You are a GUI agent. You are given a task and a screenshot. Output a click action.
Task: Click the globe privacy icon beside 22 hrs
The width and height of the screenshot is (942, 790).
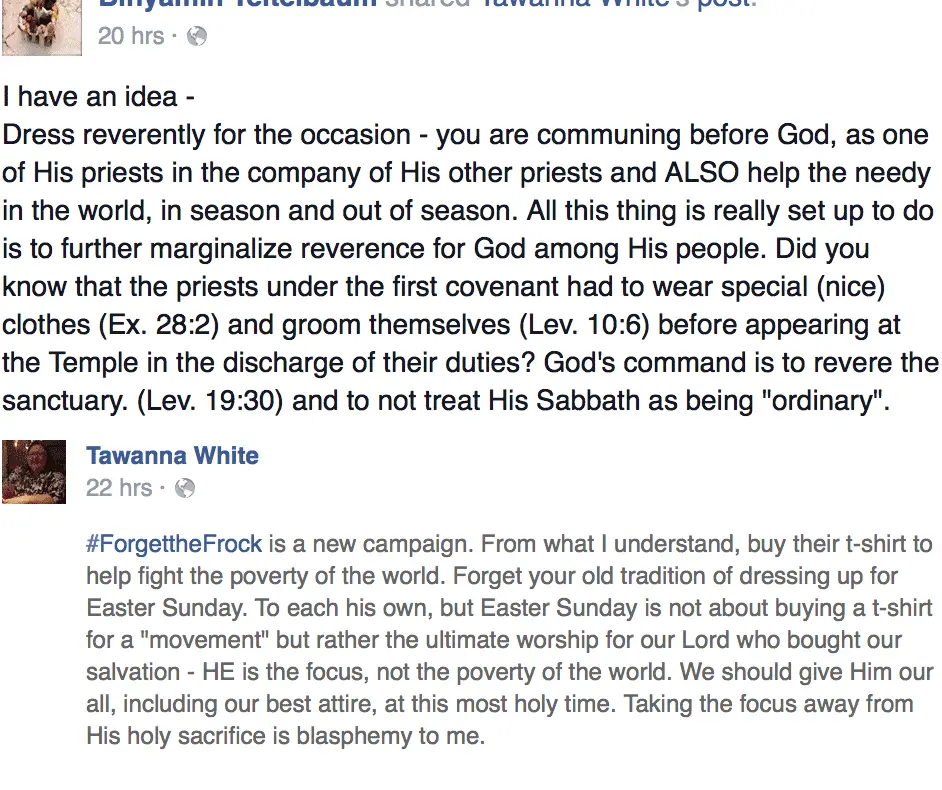click(185, 488)
